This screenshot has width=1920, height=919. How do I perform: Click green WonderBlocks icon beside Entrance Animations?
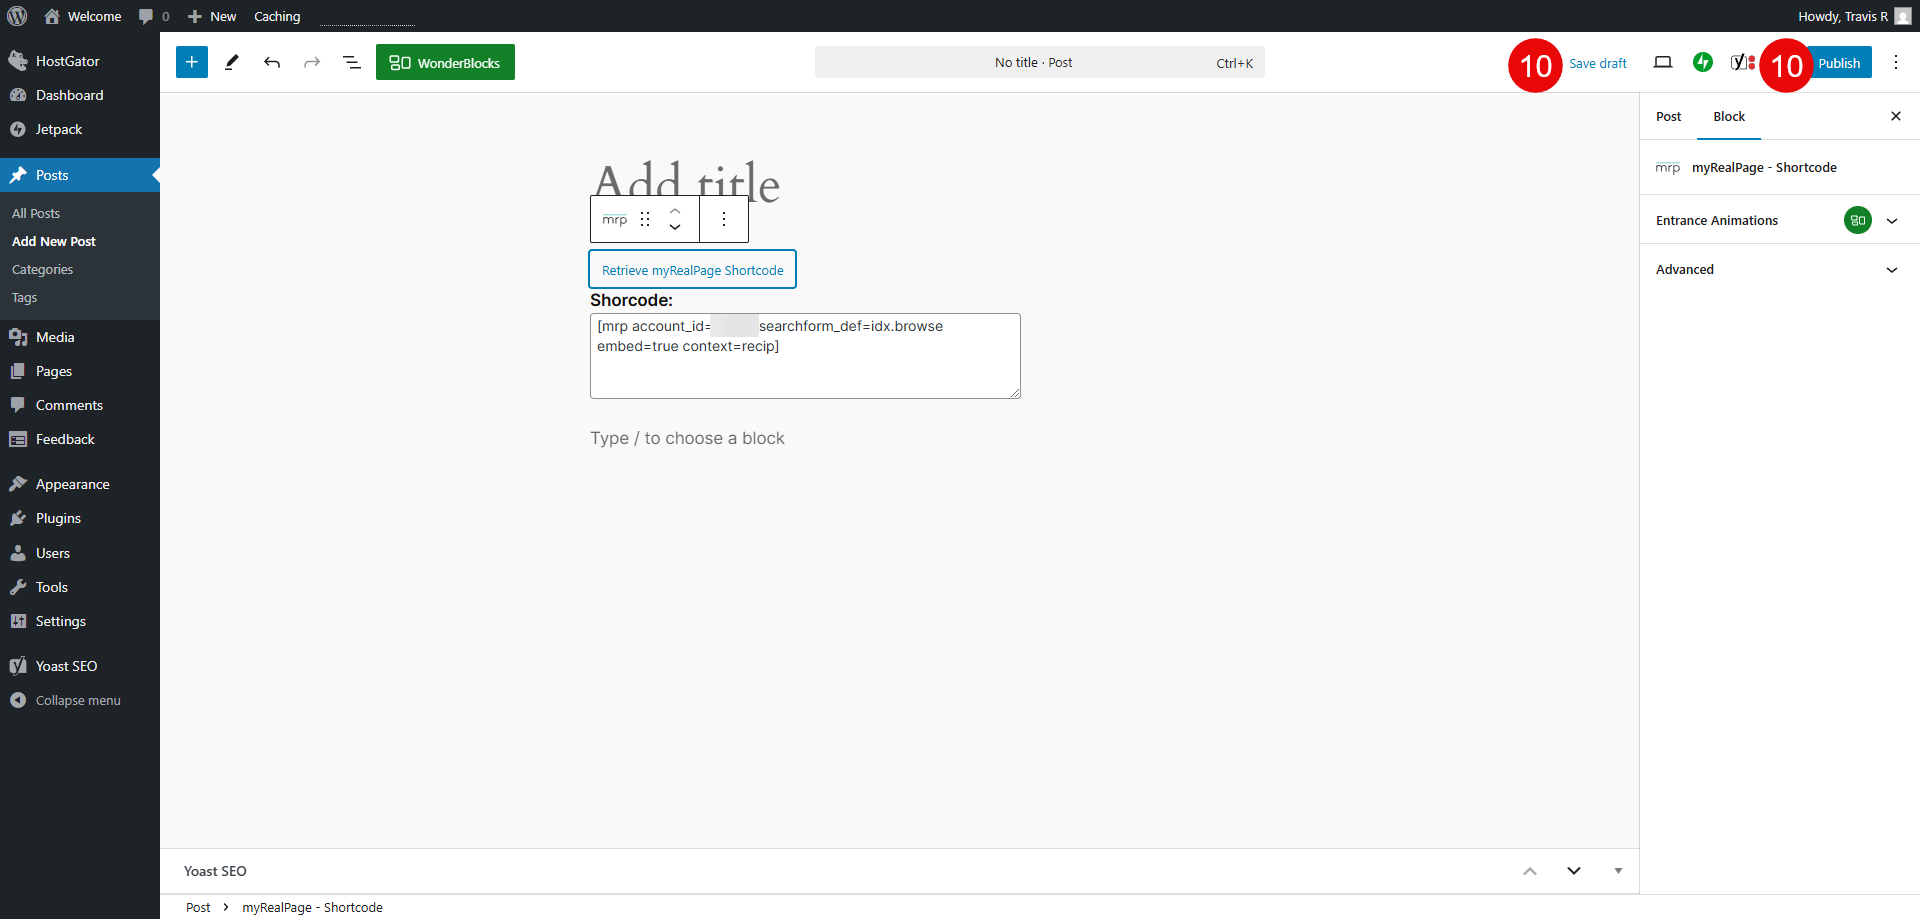(1857, 220)
